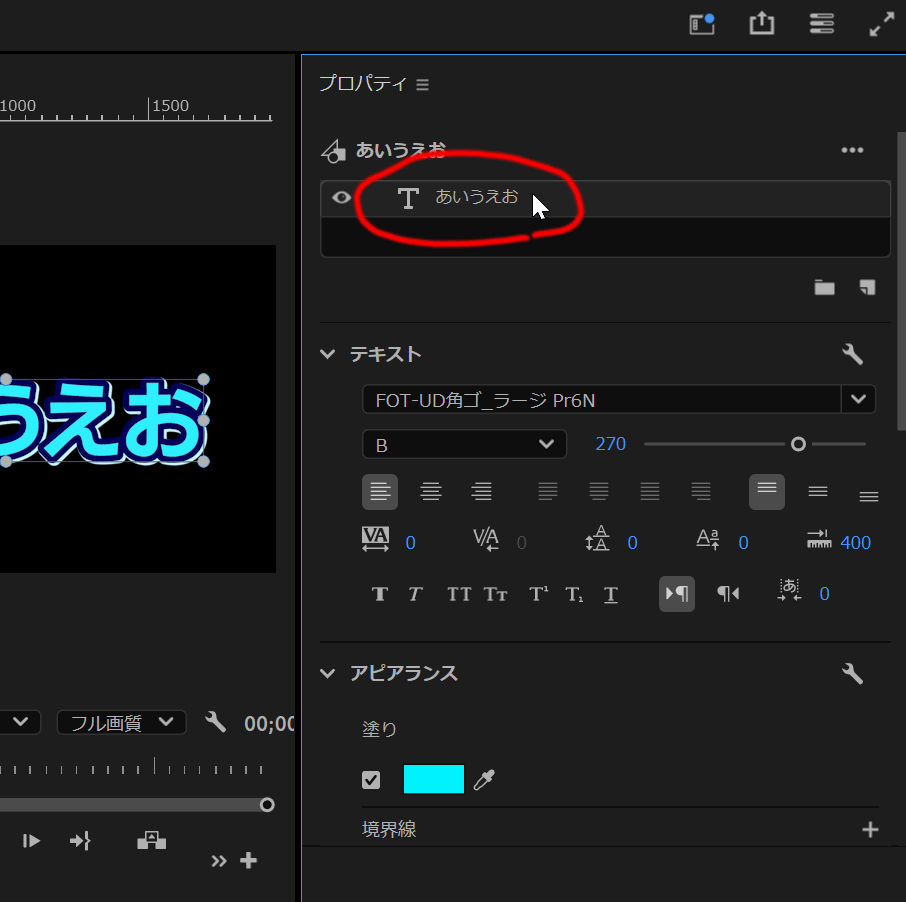Open the フル画質 playback resolution dropdown
906x902 pixels.
pyautogui.click(x=121, y=722)
